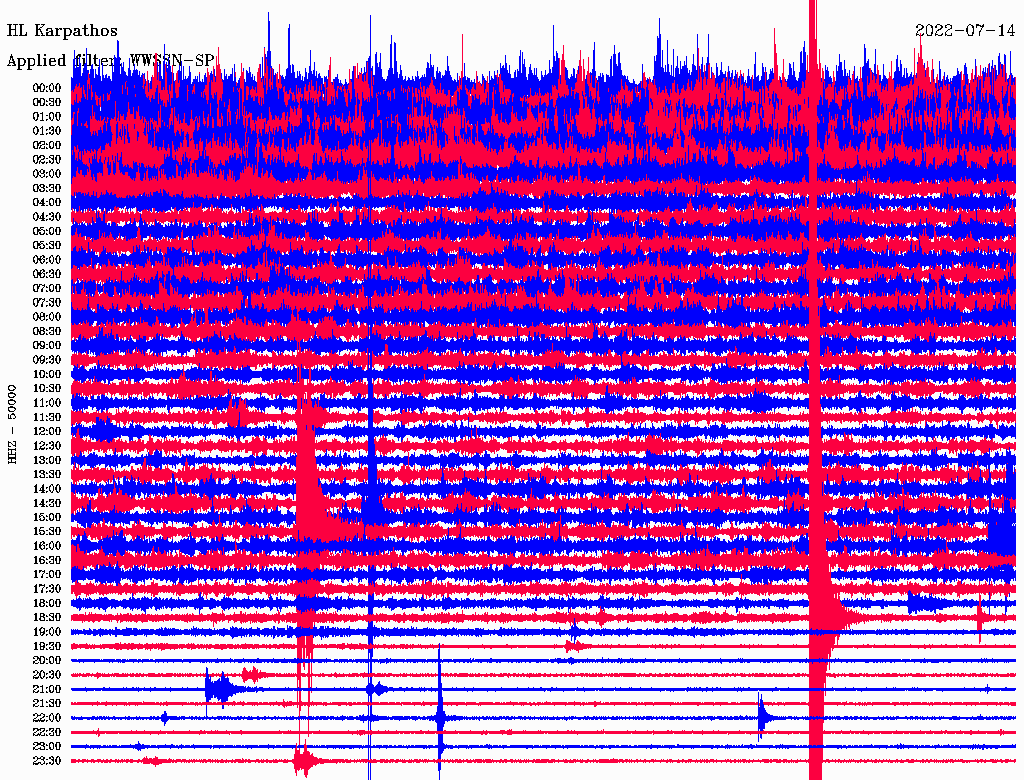The width and height of the screenshot is (1024, 780).
Task: Select the 15:00 time row label
Action: tap(47, 517)
